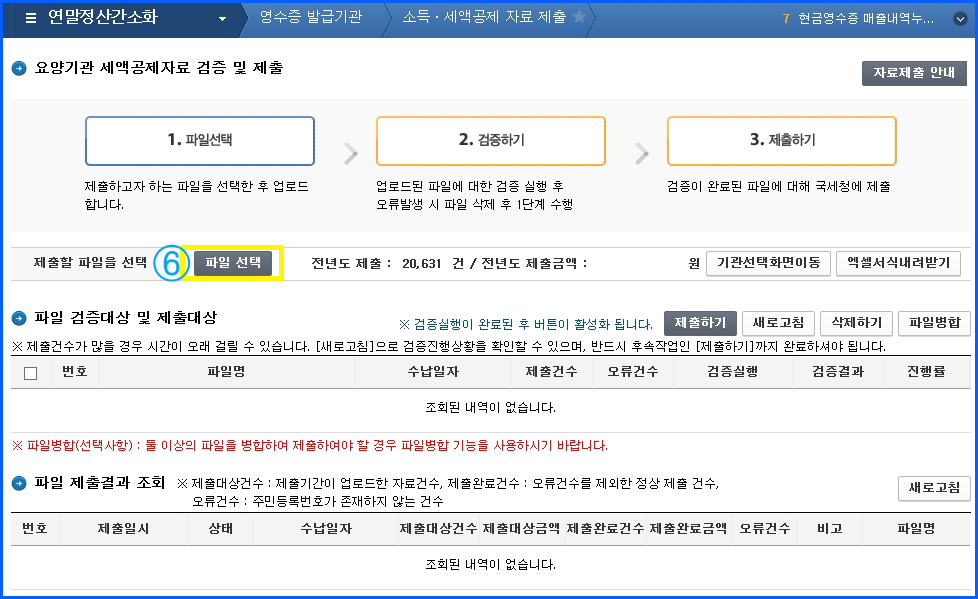Click the chevron between steps 1 and 2
The height and width of the screenshot is (599, 978).
tap(351, 153)
